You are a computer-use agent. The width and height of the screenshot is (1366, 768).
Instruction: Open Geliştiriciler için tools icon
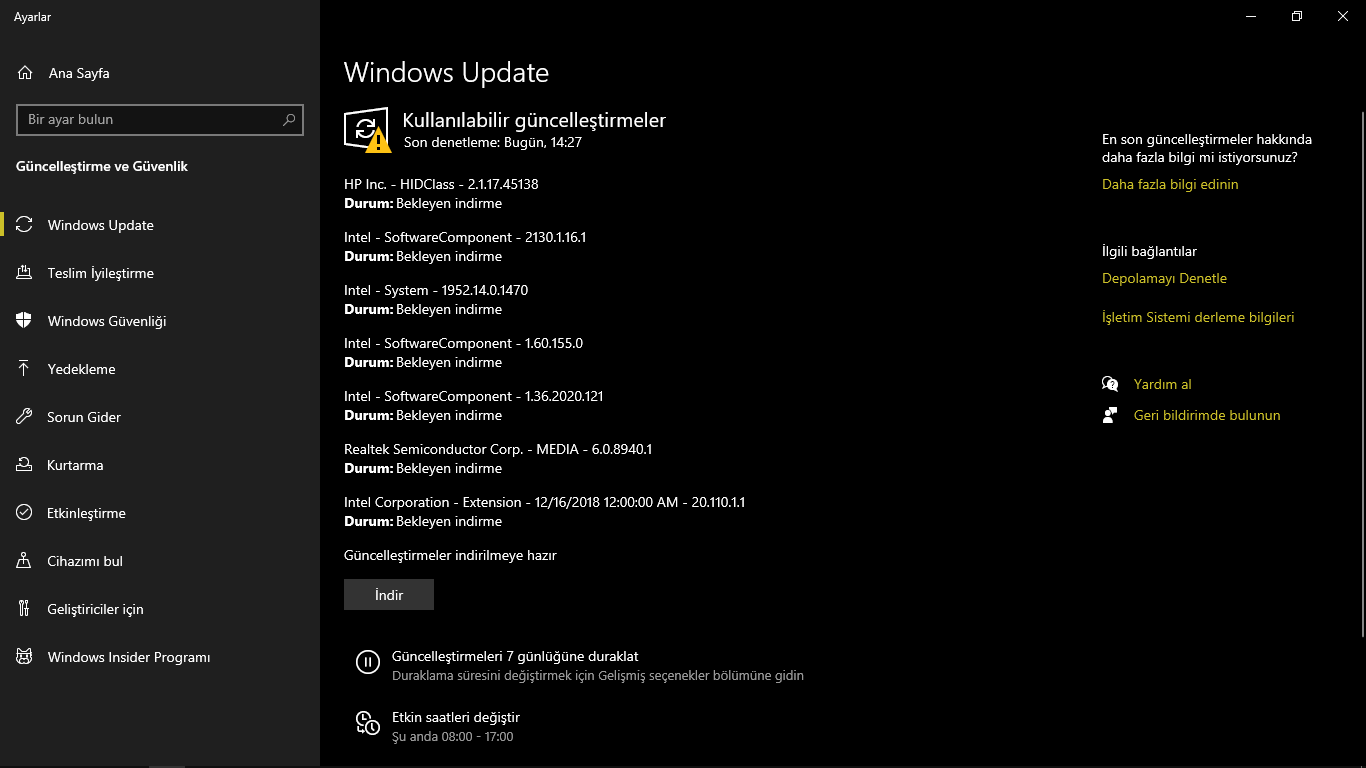pyautogui.click(x=25, y=609)
